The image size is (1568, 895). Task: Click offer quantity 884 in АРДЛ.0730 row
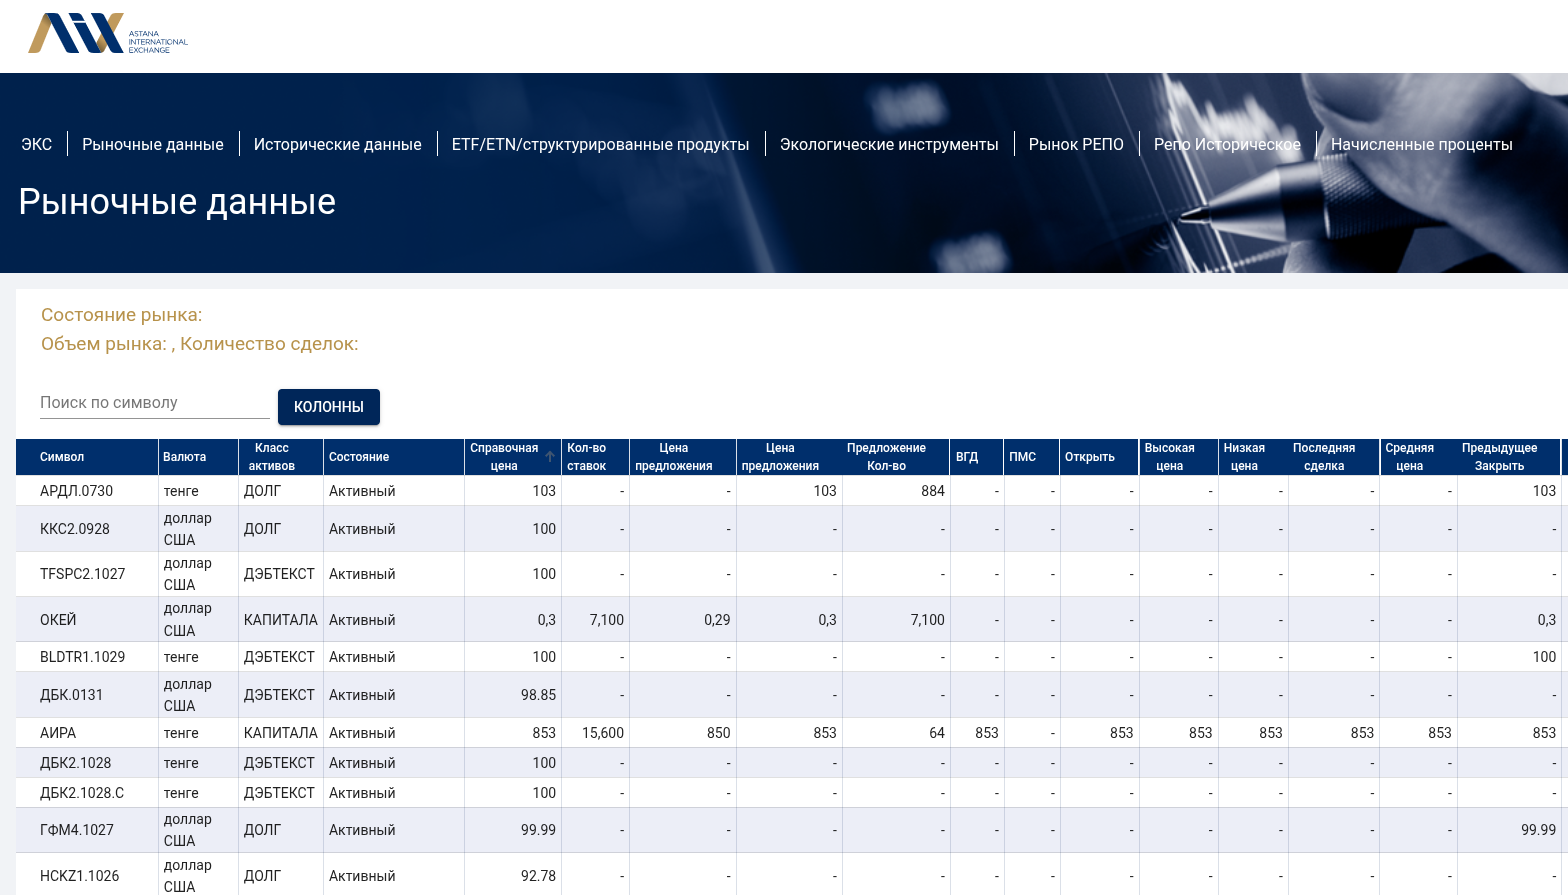pyautogui.click(x=933, y=491)
